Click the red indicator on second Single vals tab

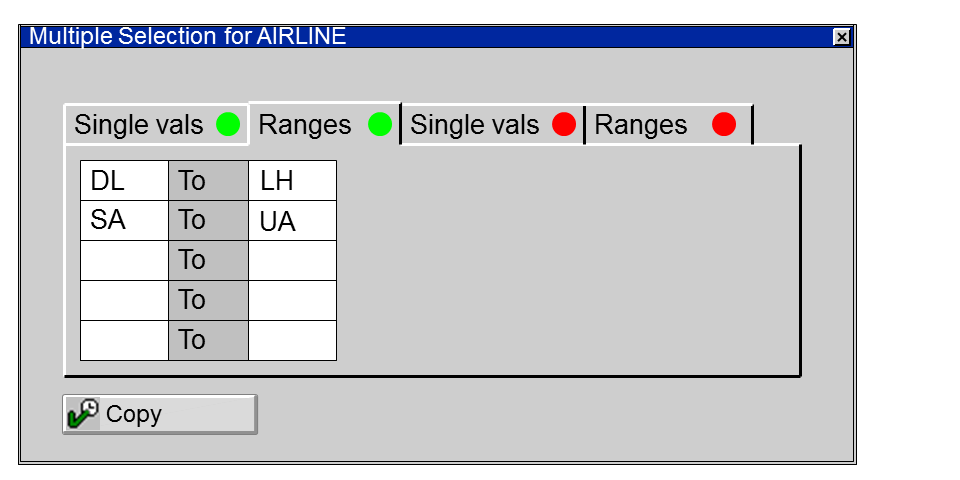[x=564, y=125]
